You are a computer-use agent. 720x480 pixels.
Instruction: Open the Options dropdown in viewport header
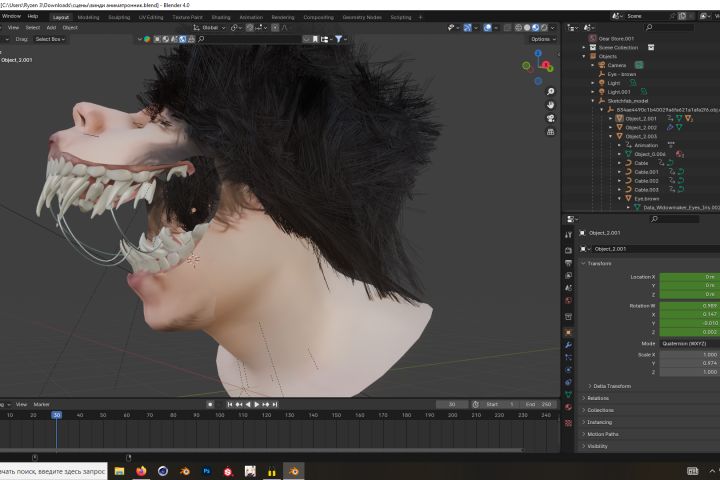point(542,39)
